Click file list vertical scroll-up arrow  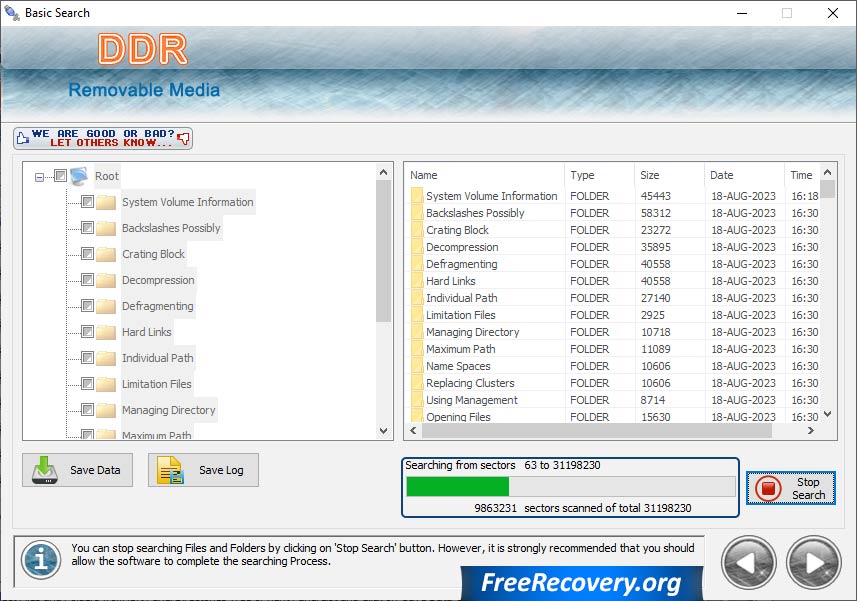pyautogui.click(x=827, y=173)
